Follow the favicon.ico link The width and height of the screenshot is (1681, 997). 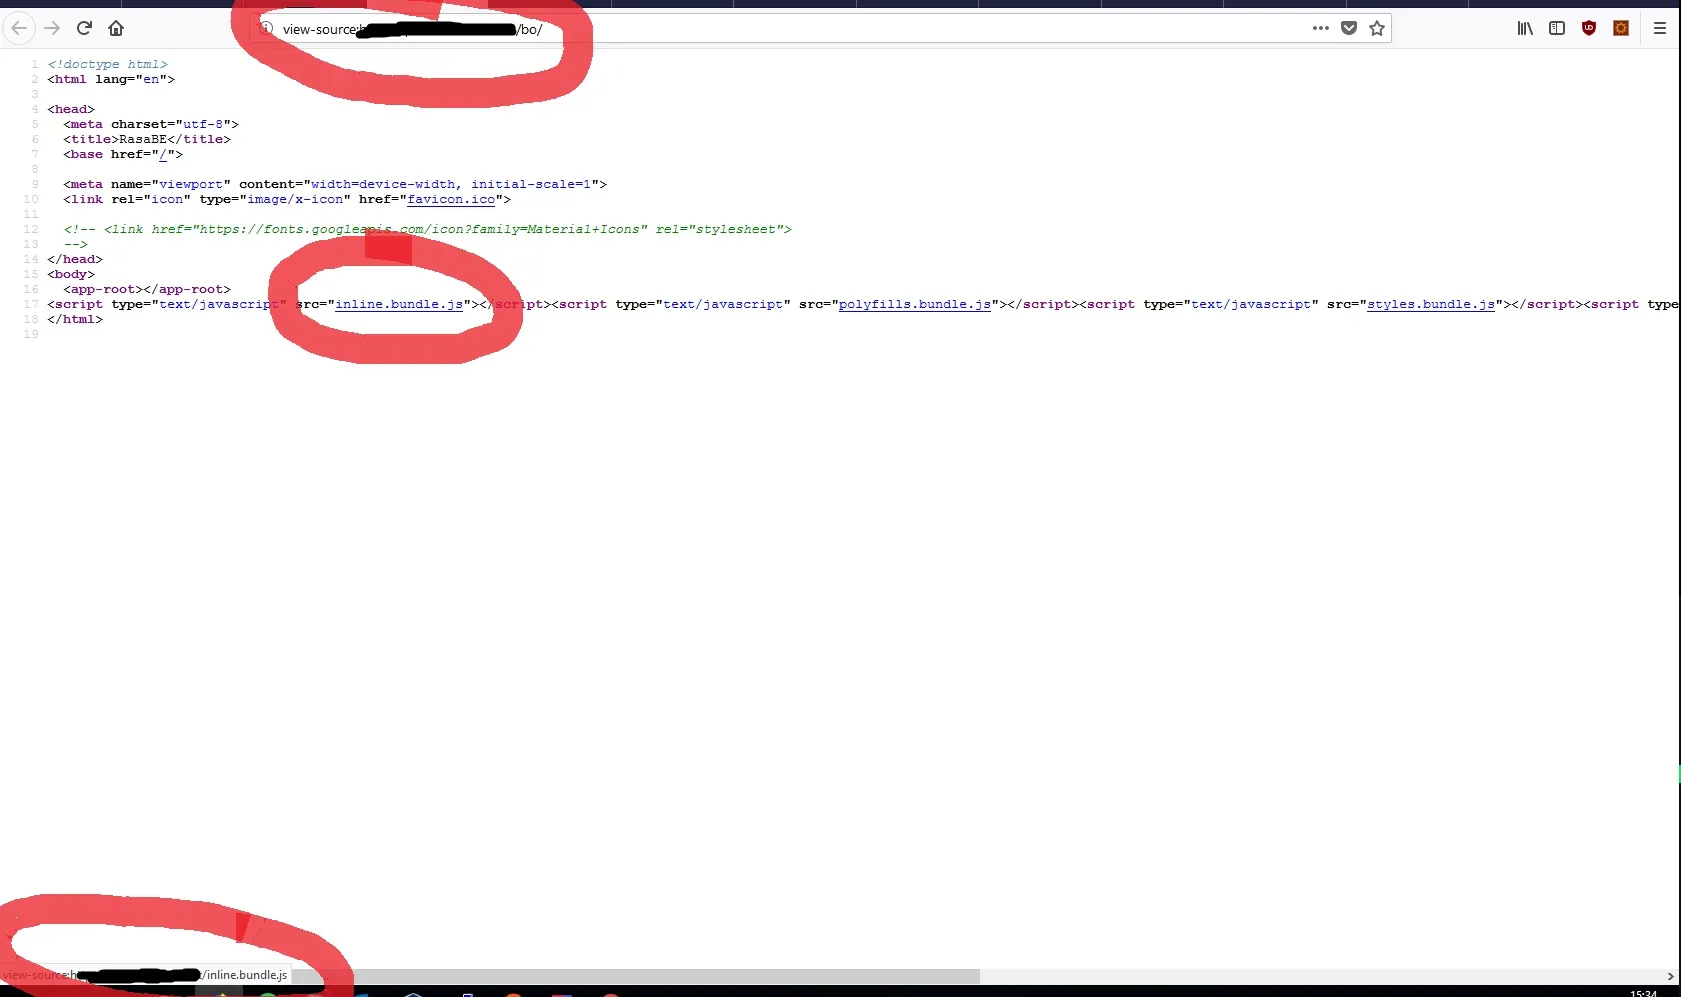[451, 199]
